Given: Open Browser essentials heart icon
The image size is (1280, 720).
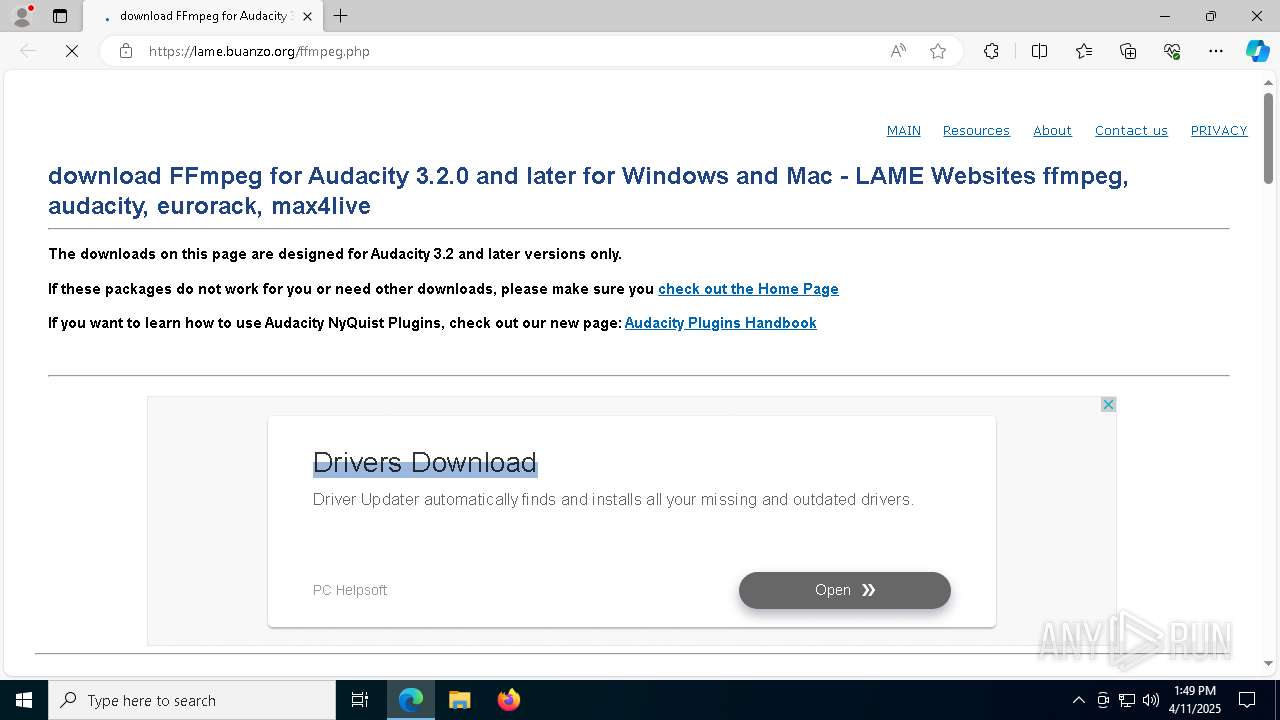Looking at the screenshot, I should [1172, 51].
